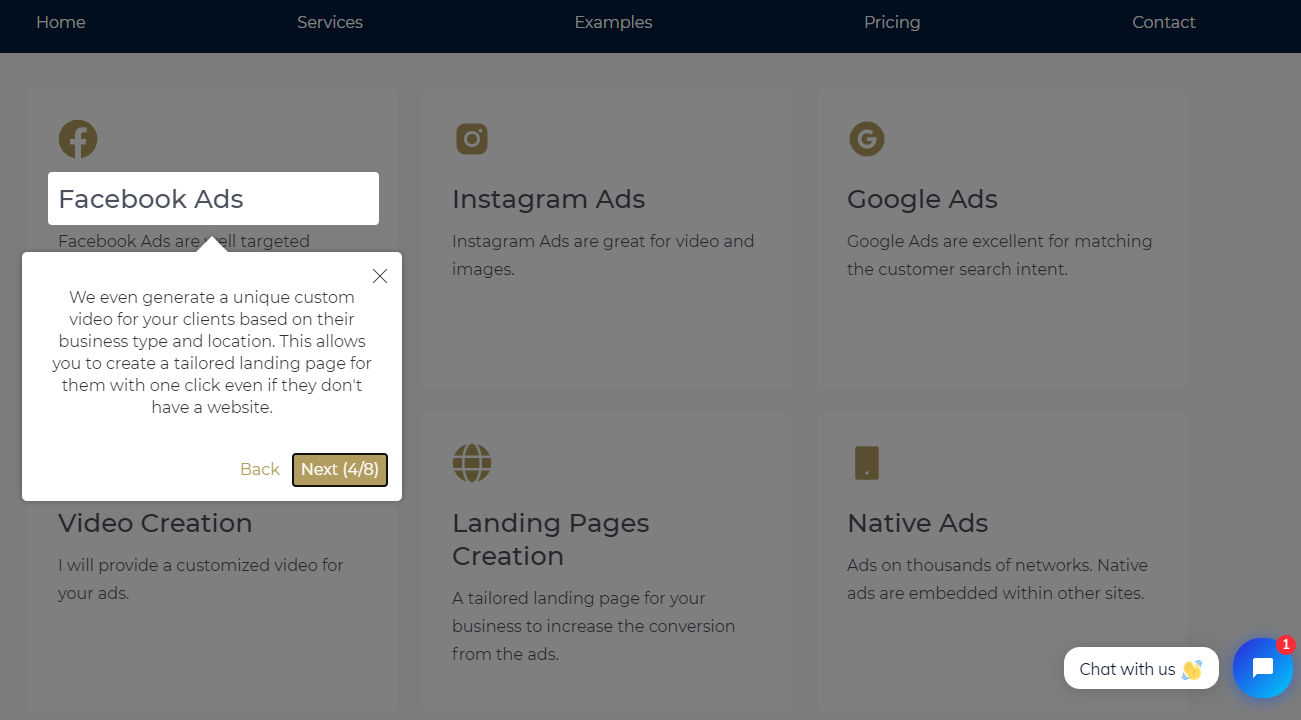Click the globe icon above Landing Pages Creation
The height and width of the screenshot is (720, 1301).
tap(472, 463)
